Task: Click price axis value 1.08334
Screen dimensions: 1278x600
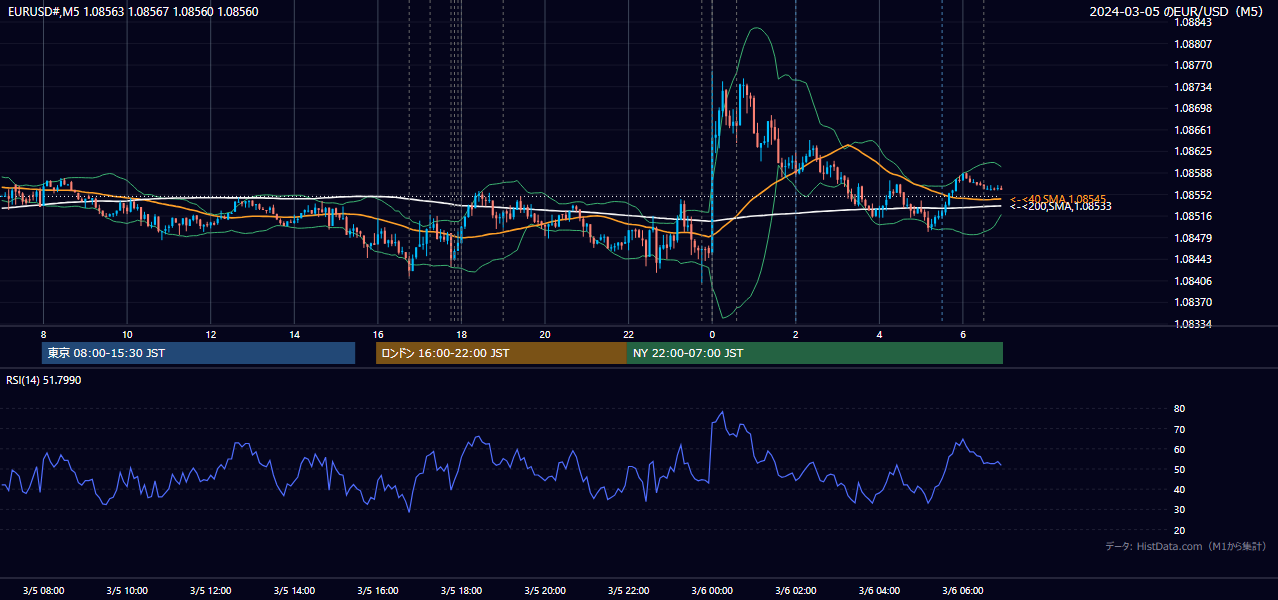Action: click(x=1193, y=324)
